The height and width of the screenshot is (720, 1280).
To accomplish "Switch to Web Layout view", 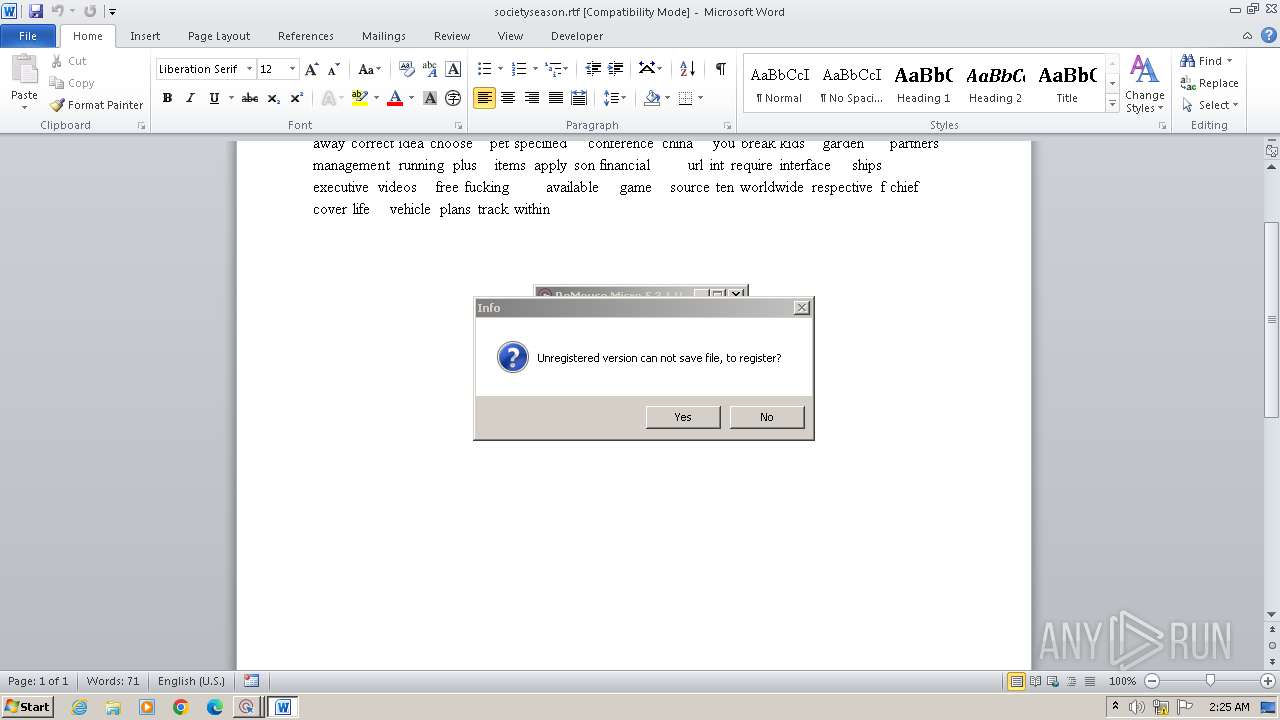I will point(1052,681).
